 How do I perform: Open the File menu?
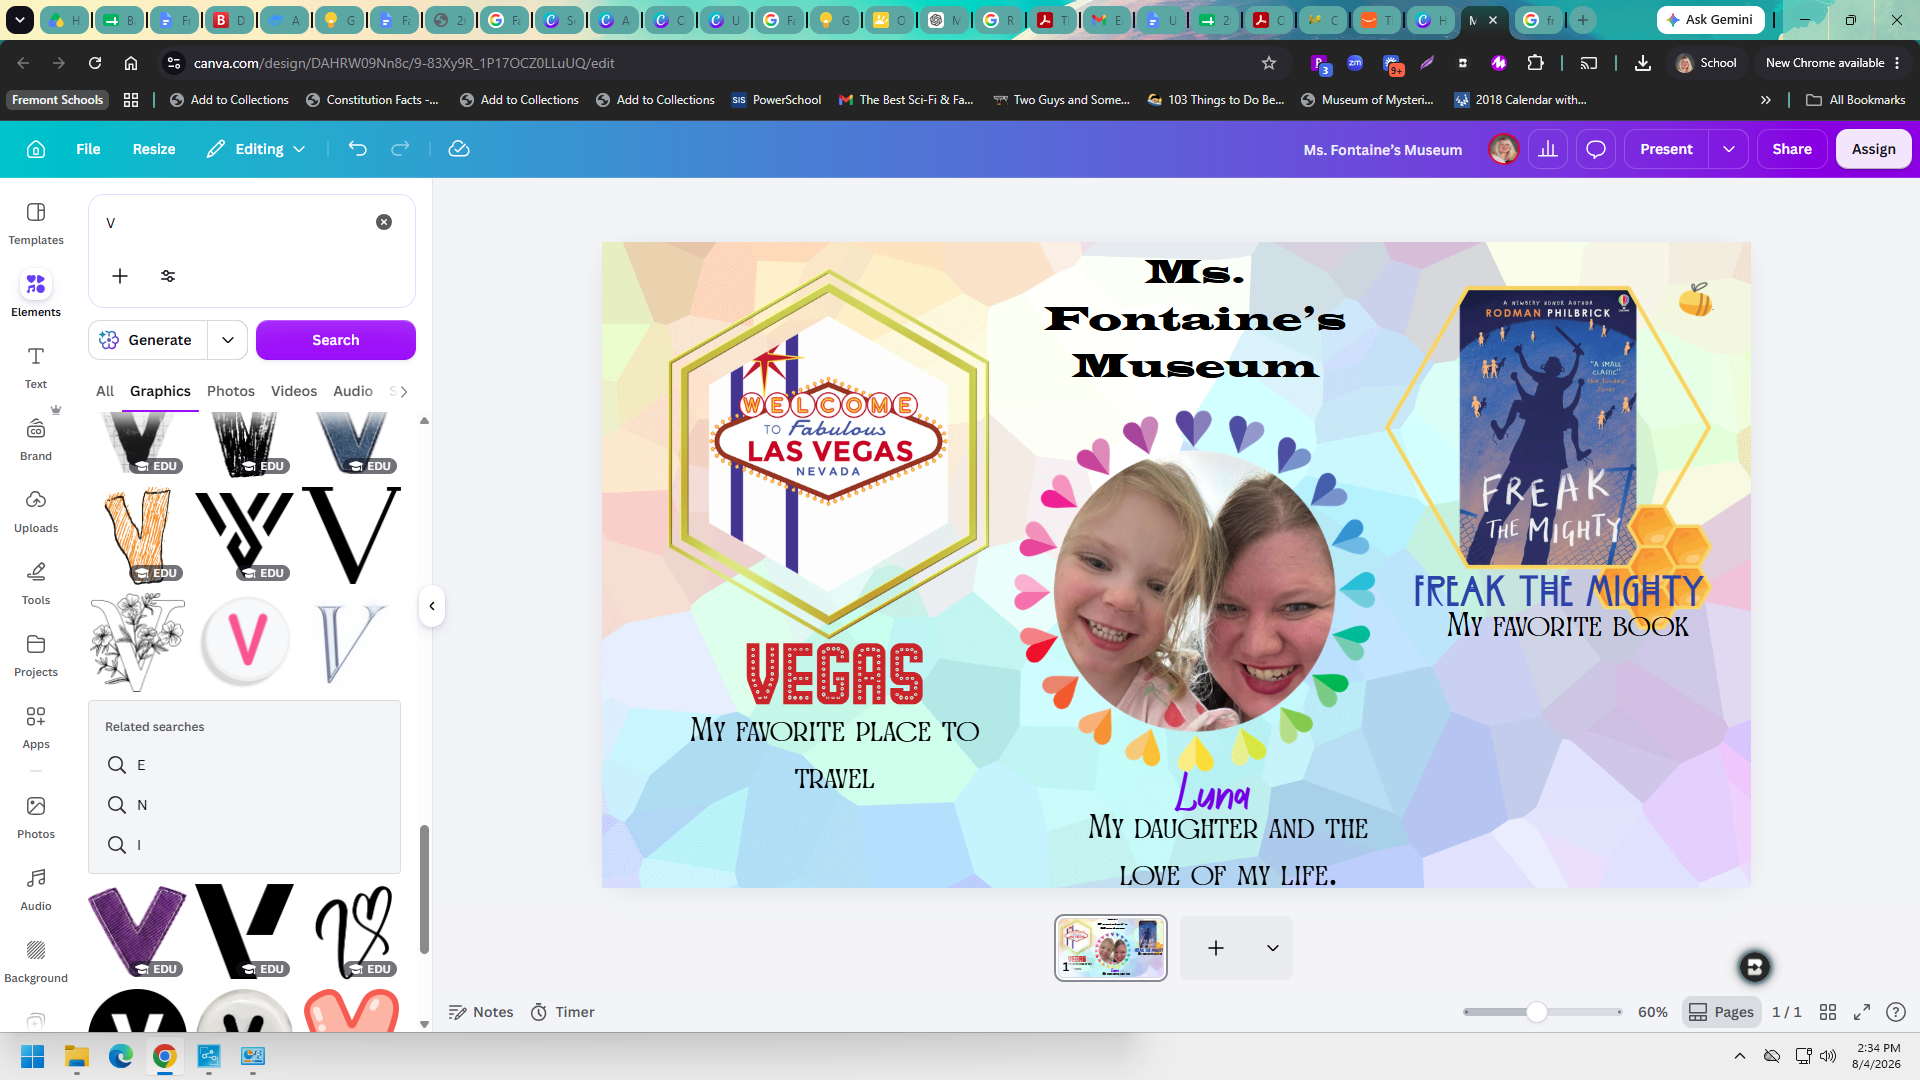click(88, 149)
